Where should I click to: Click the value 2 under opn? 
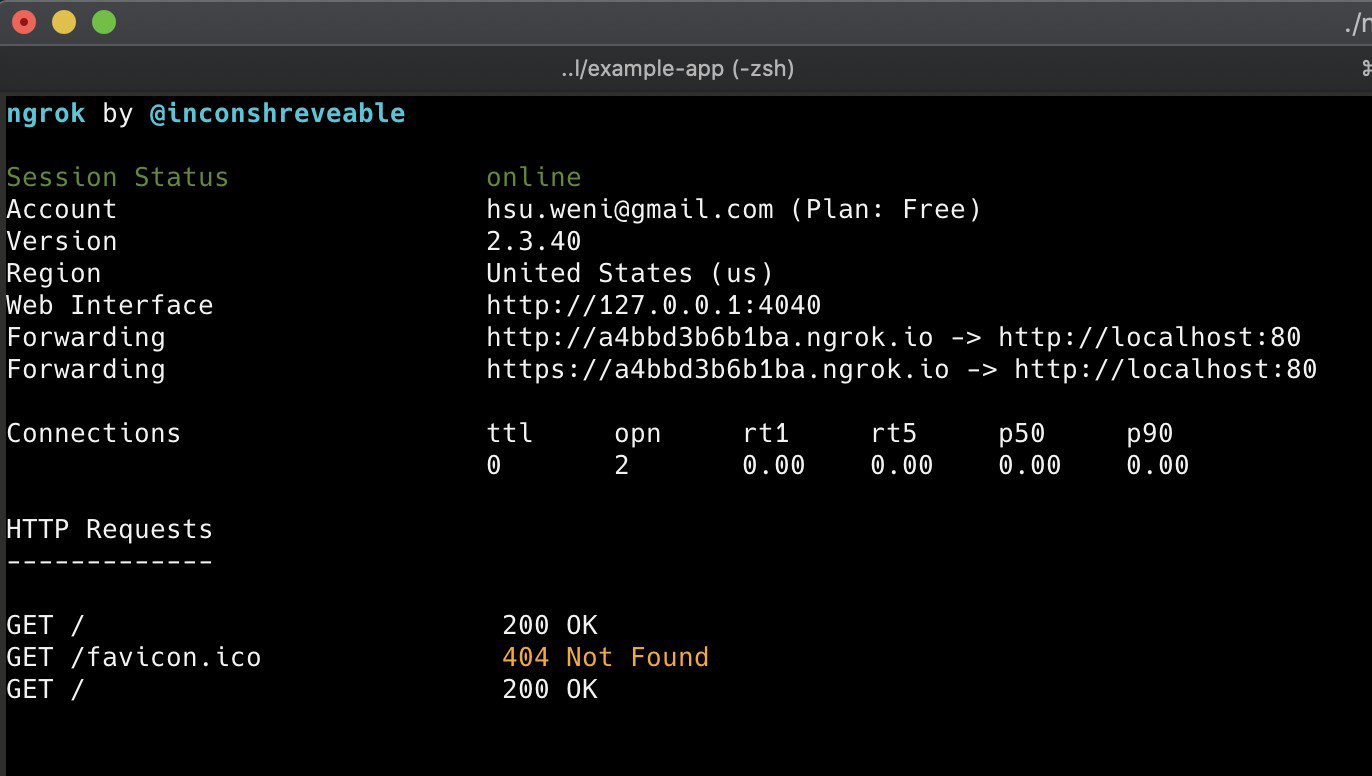point(622,465)
